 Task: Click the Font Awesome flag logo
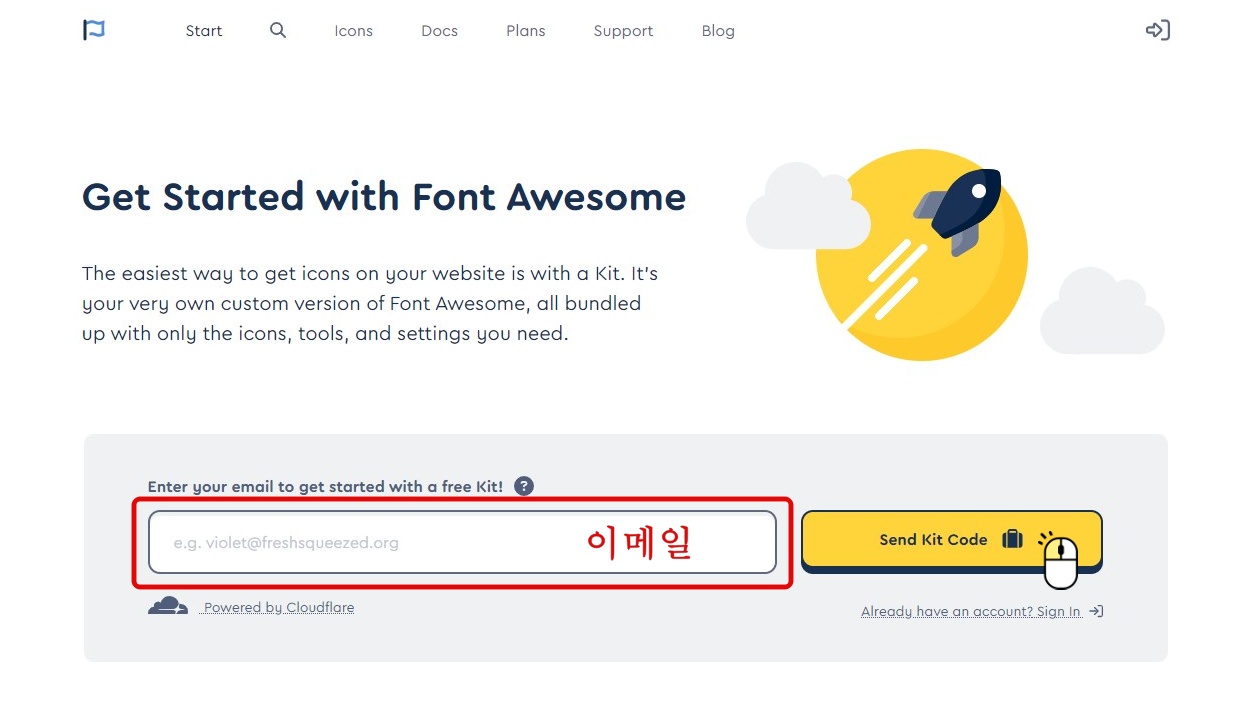click(x=94, y=31)
